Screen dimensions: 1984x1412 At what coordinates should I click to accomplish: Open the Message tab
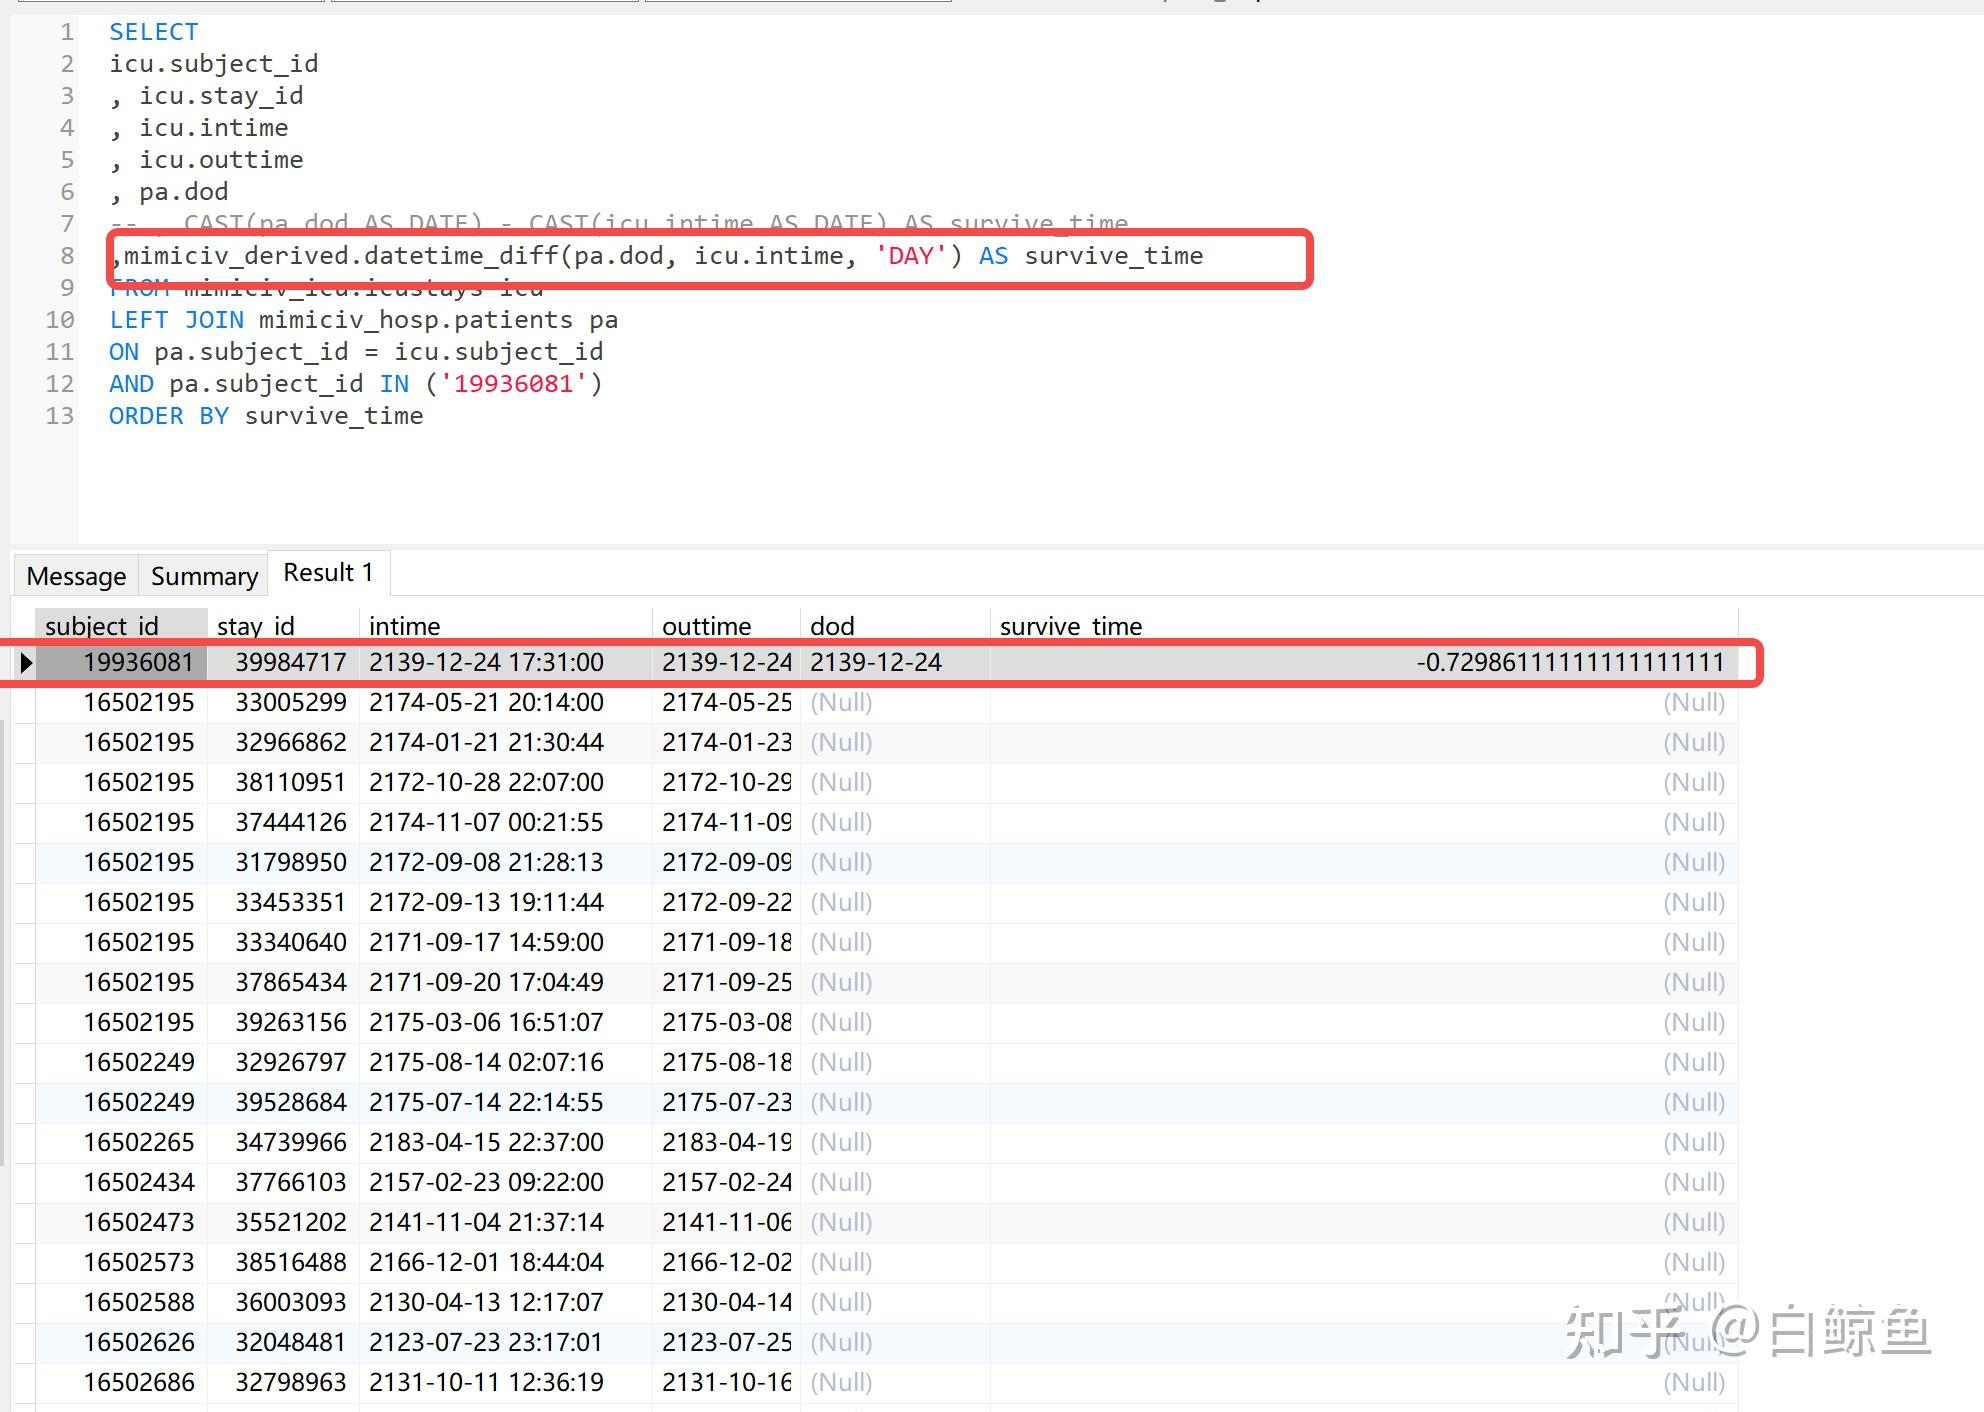(76, 576)
